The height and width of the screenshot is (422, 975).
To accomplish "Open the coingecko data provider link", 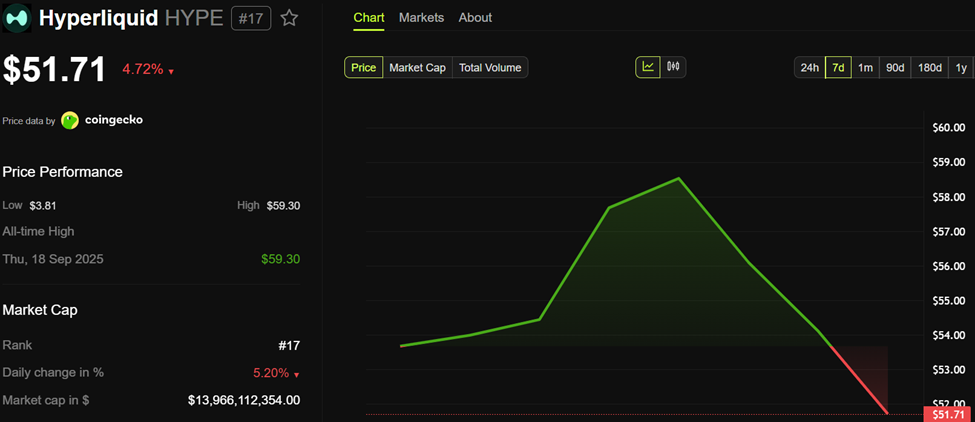I will tap(114, 120).
